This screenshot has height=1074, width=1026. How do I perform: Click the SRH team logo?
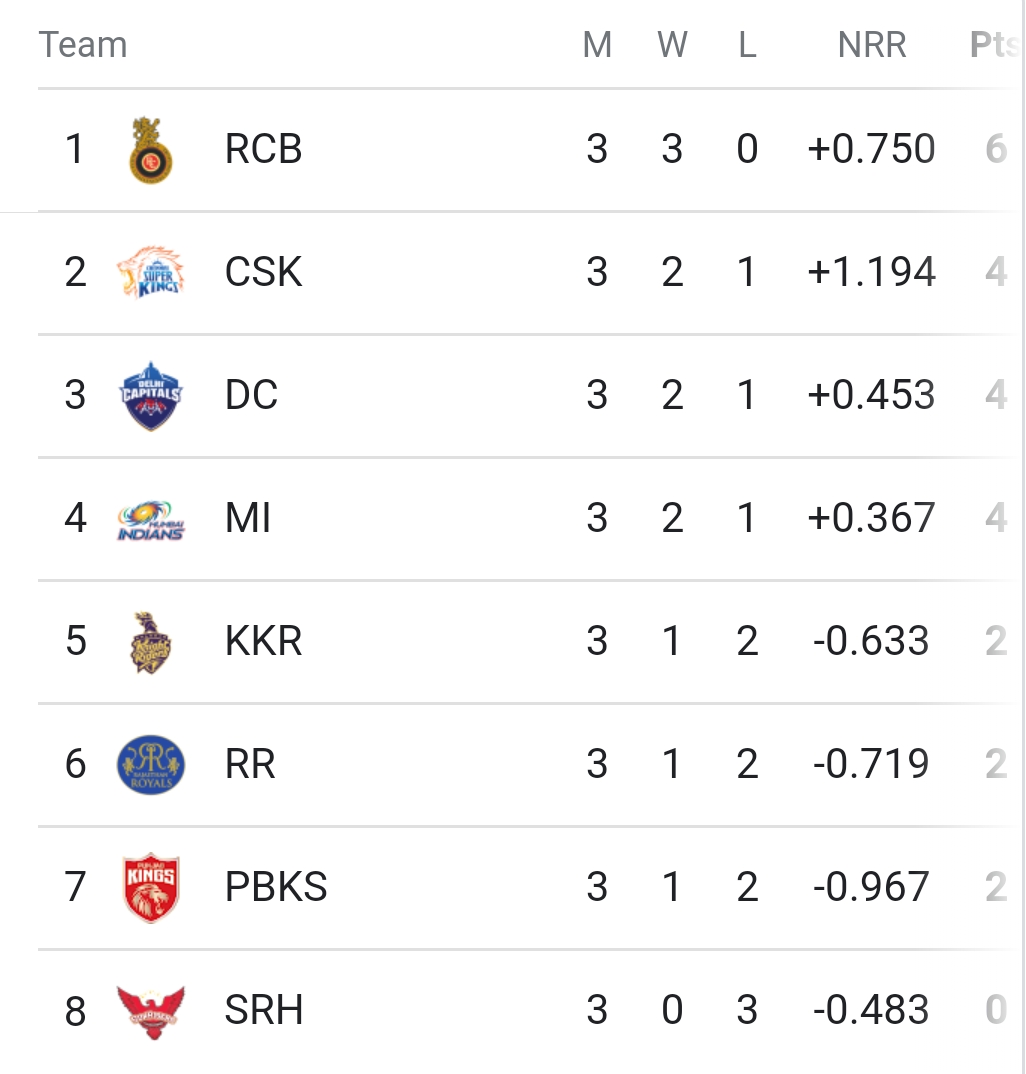151,1010
